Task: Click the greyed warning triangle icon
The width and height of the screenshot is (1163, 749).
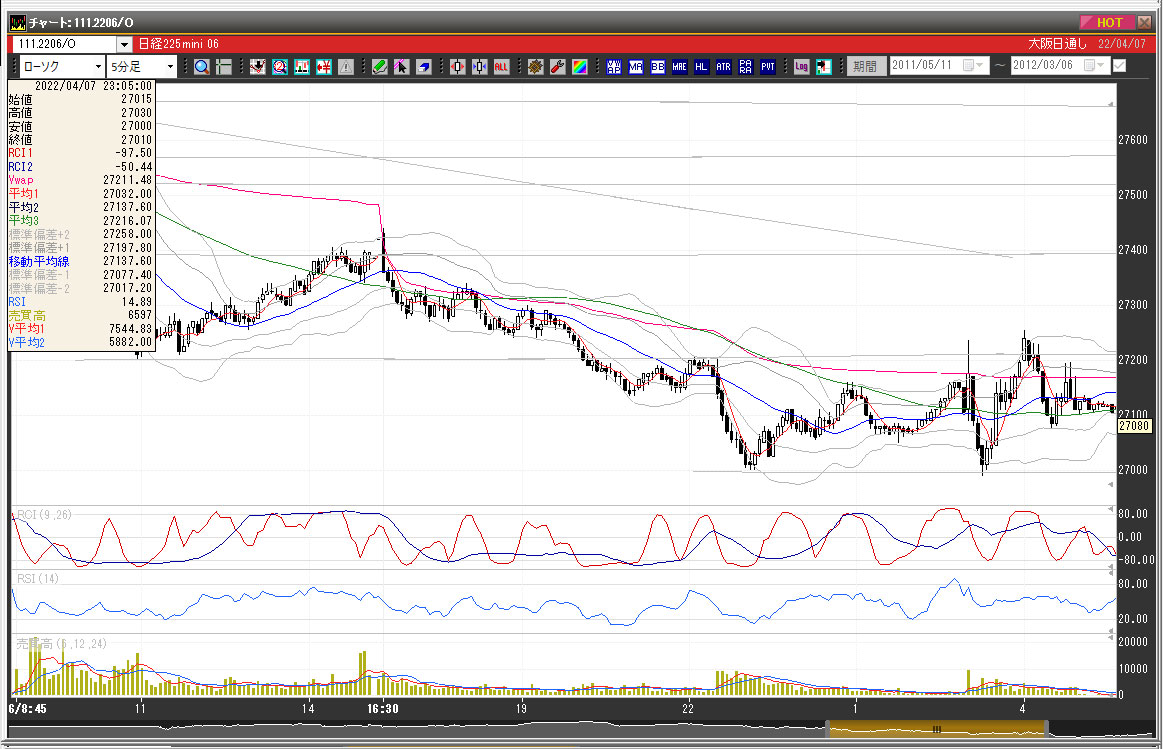Action: coord(346,67)
